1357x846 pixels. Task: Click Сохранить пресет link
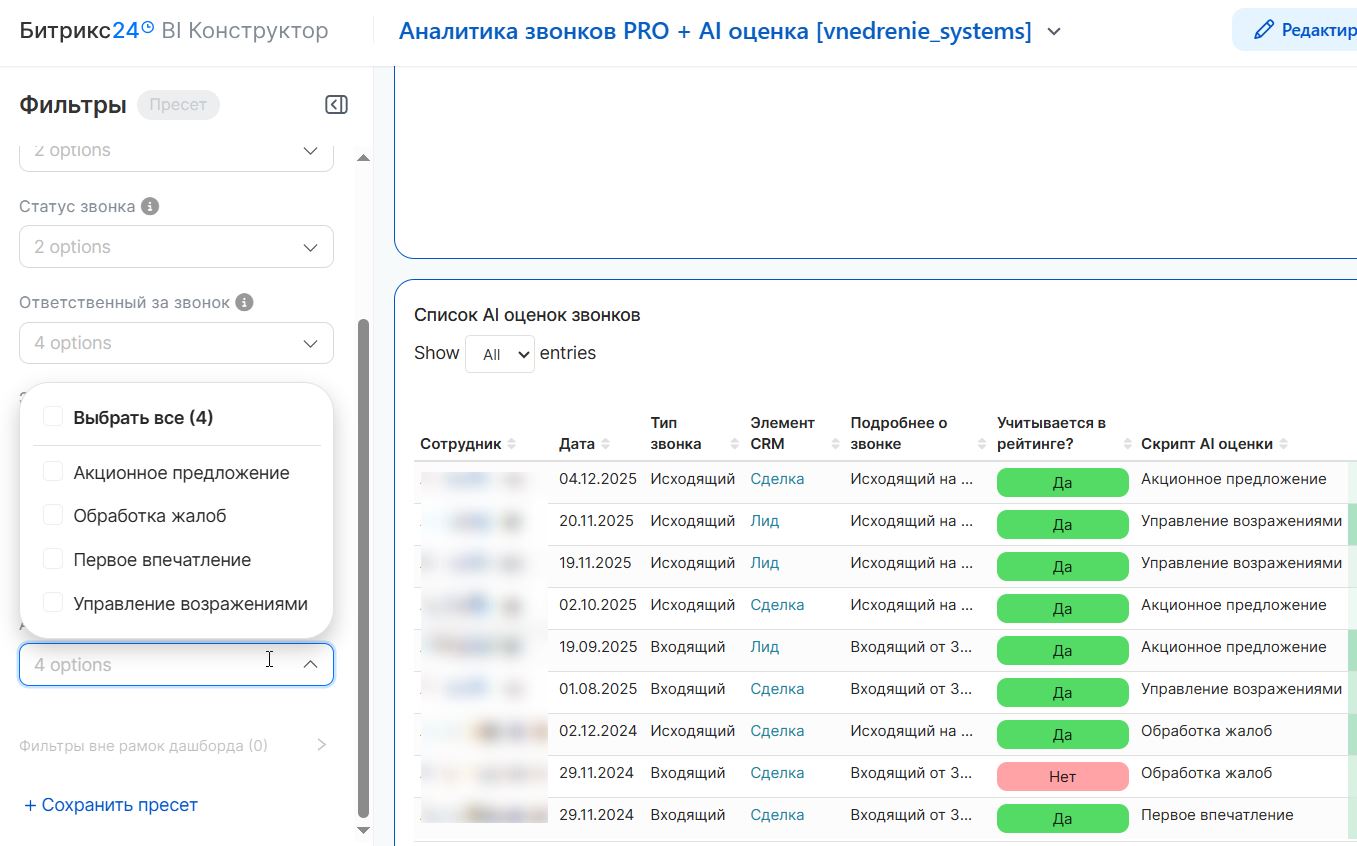(x=110, y=805)
